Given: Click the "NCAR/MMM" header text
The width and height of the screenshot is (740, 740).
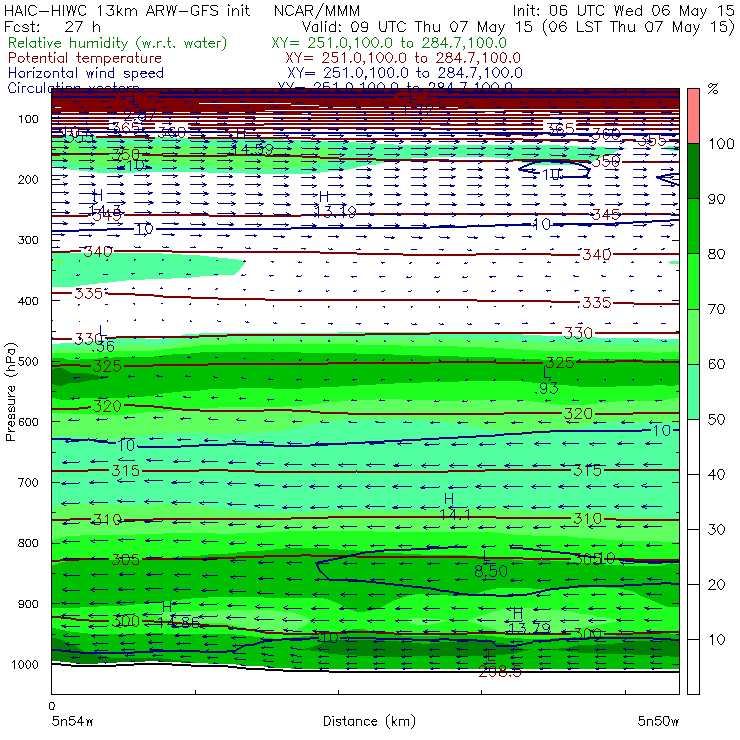Looking at the screenshot, I should (x=317, y=11).
